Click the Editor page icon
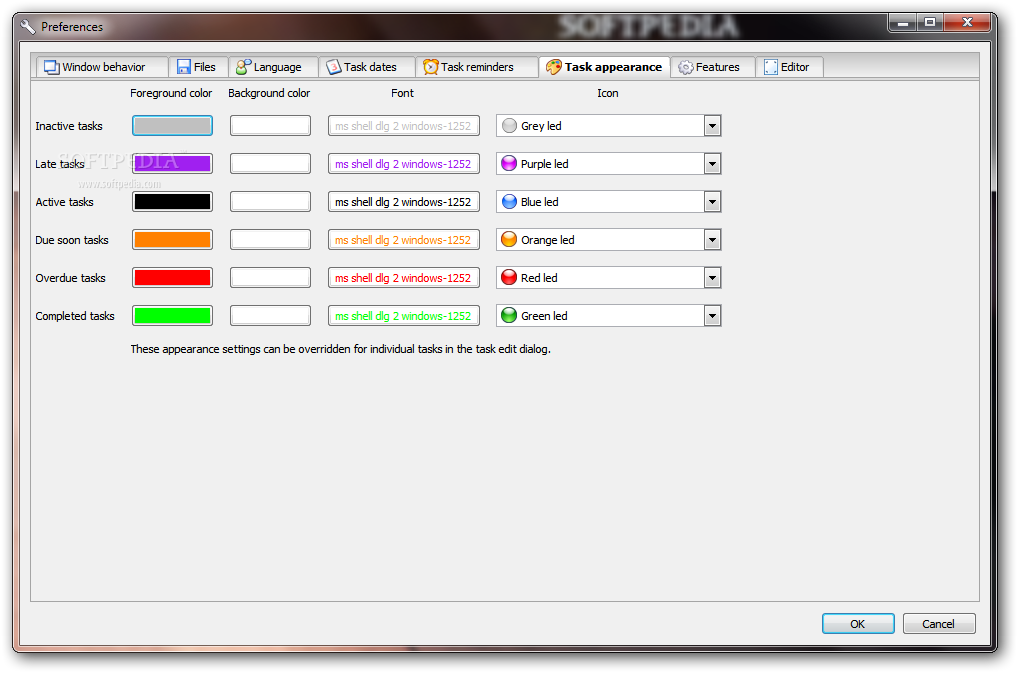Viewport: 1018px width, 673px height. 771,67
